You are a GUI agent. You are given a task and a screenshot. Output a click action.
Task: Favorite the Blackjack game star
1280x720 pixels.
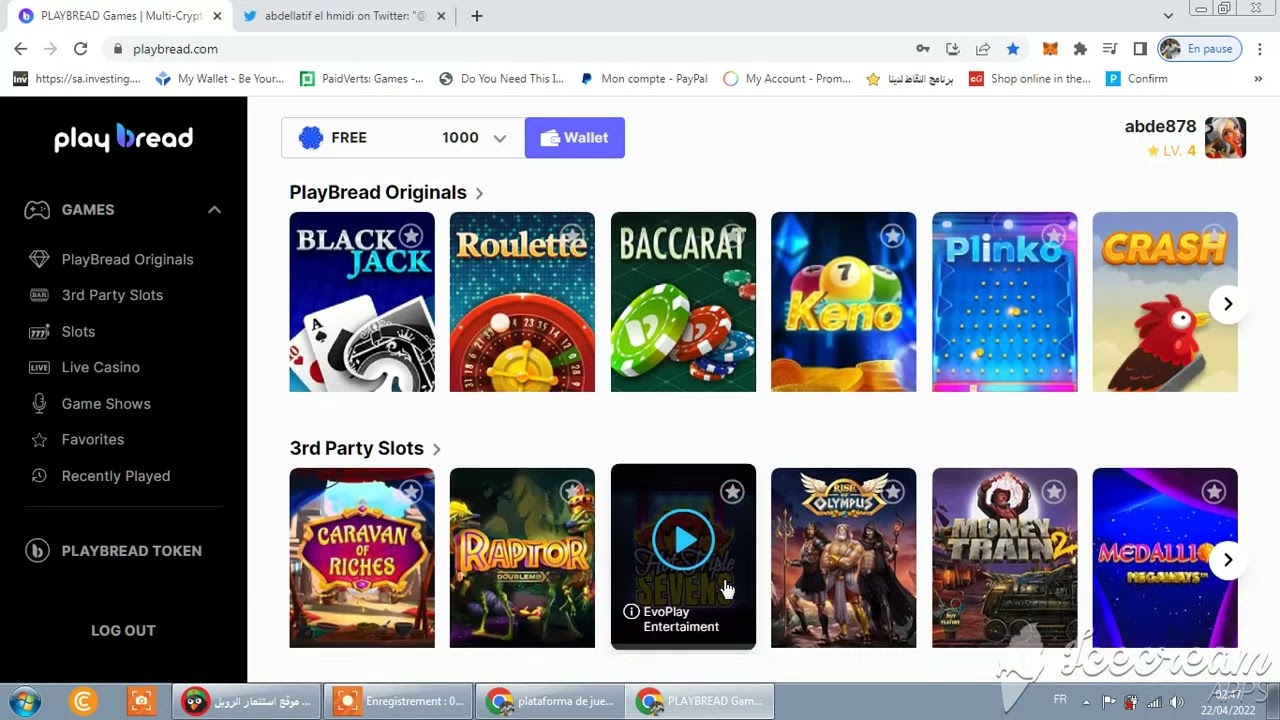pos(411,236)
